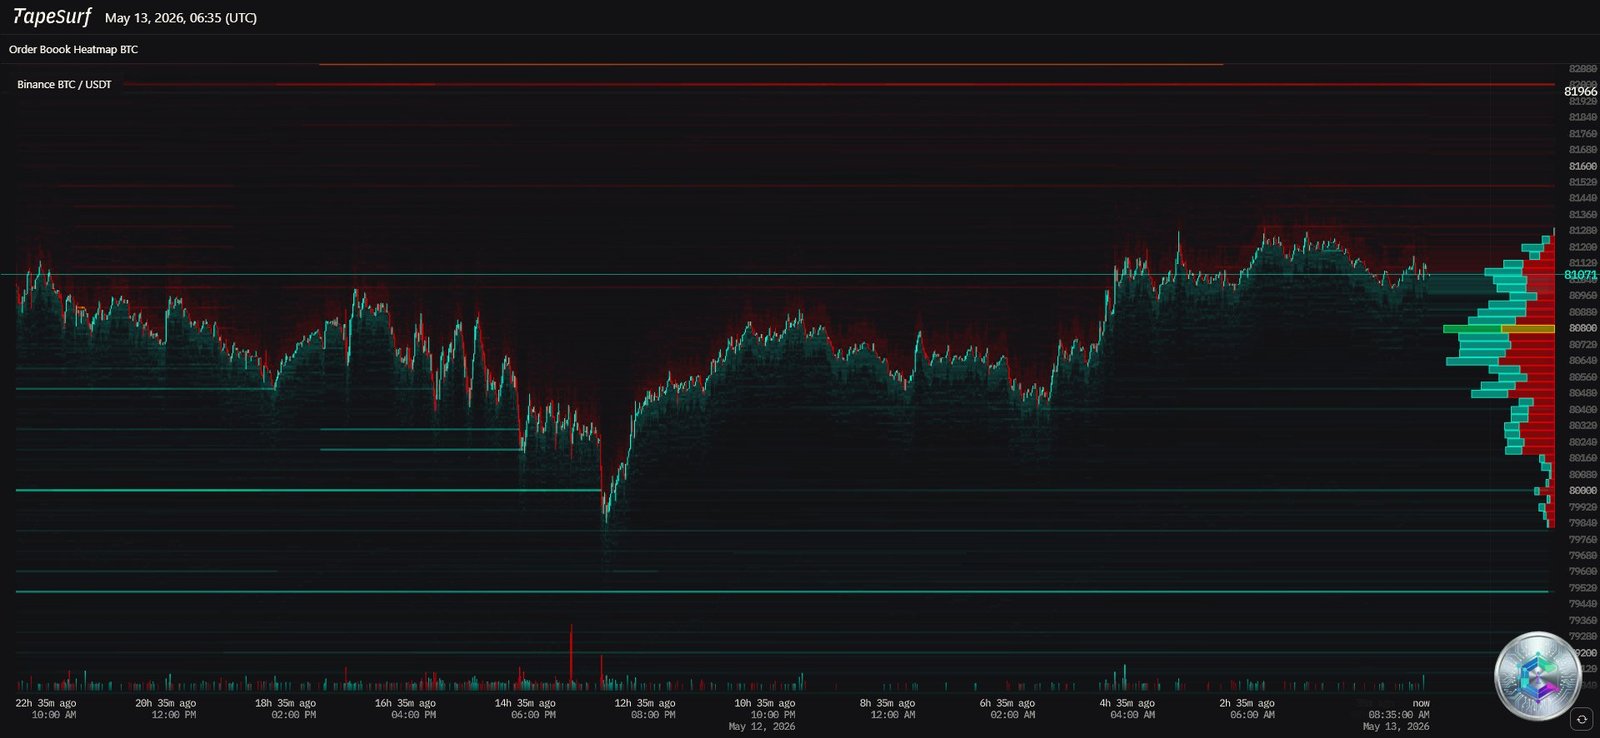Click the "4h 35m ago" time label
The height and width of the screenshot is (738, 1600).
1127,703
